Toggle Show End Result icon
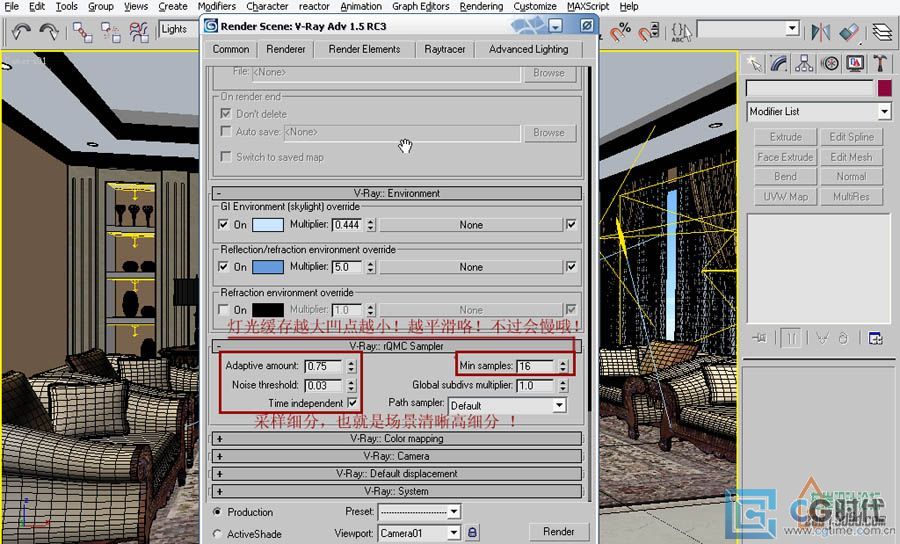 tap(791, 338)
